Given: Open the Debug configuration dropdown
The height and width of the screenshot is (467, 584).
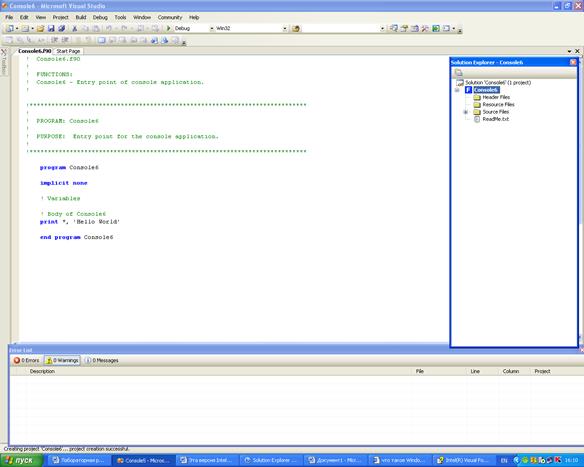Looking at the screenshot, I should pyautogui.click(x=212, y=28).
